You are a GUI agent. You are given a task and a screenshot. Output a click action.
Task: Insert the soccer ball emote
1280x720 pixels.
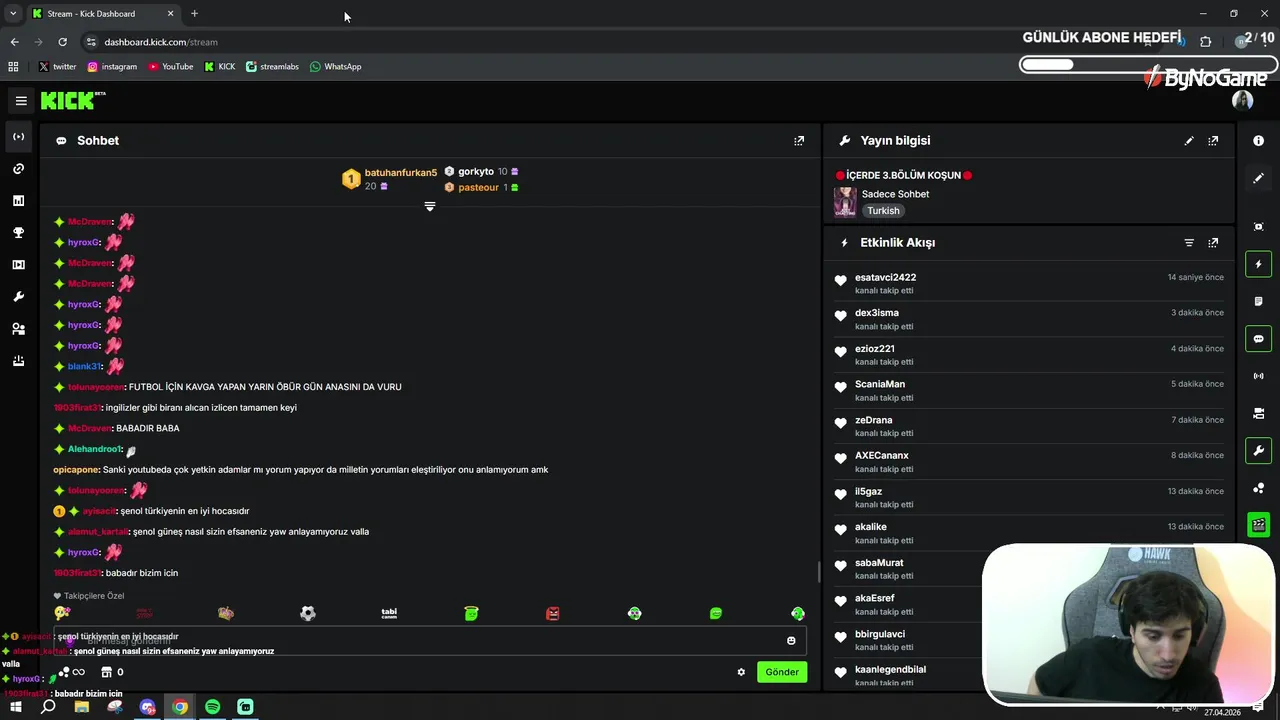point(308,613)
